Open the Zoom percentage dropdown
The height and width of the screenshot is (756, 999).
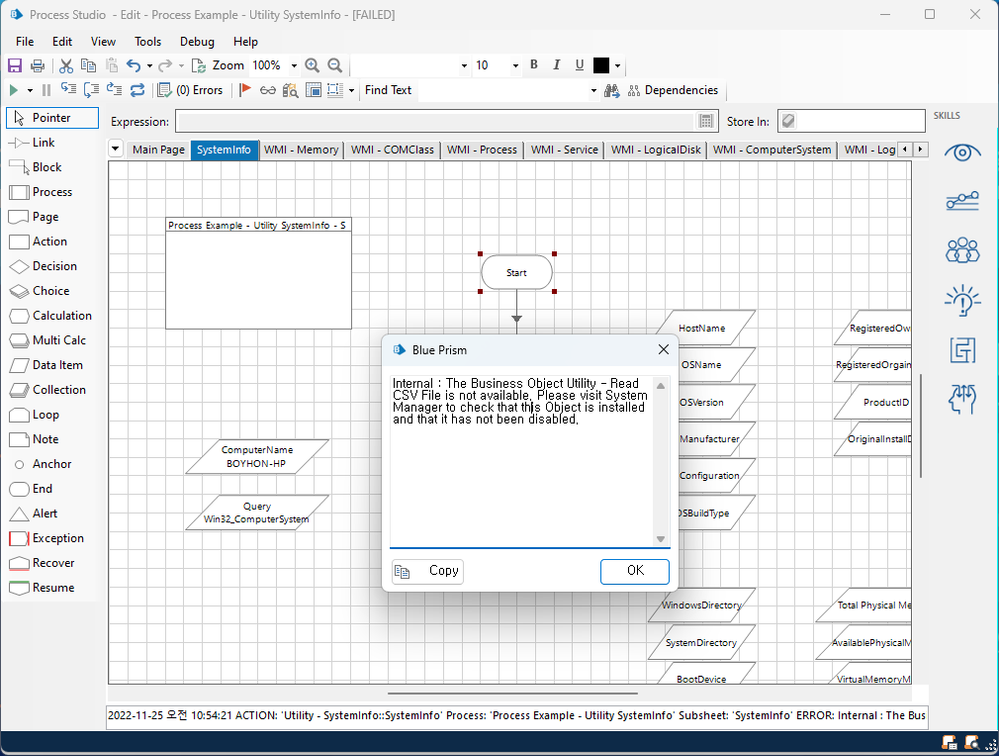coord(294,66)
